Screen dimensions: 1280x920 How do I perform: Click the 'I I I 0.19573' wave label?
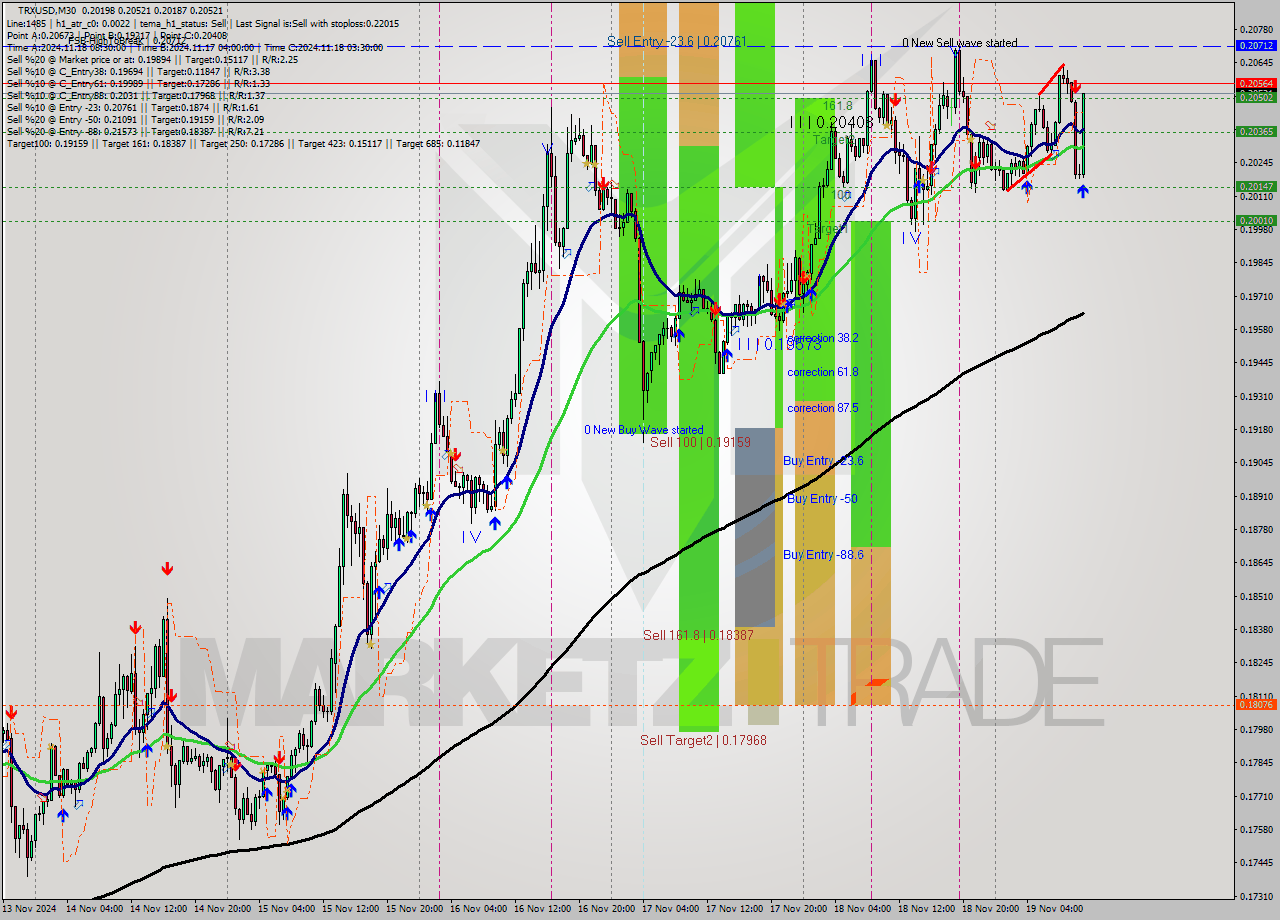(779, 344)
